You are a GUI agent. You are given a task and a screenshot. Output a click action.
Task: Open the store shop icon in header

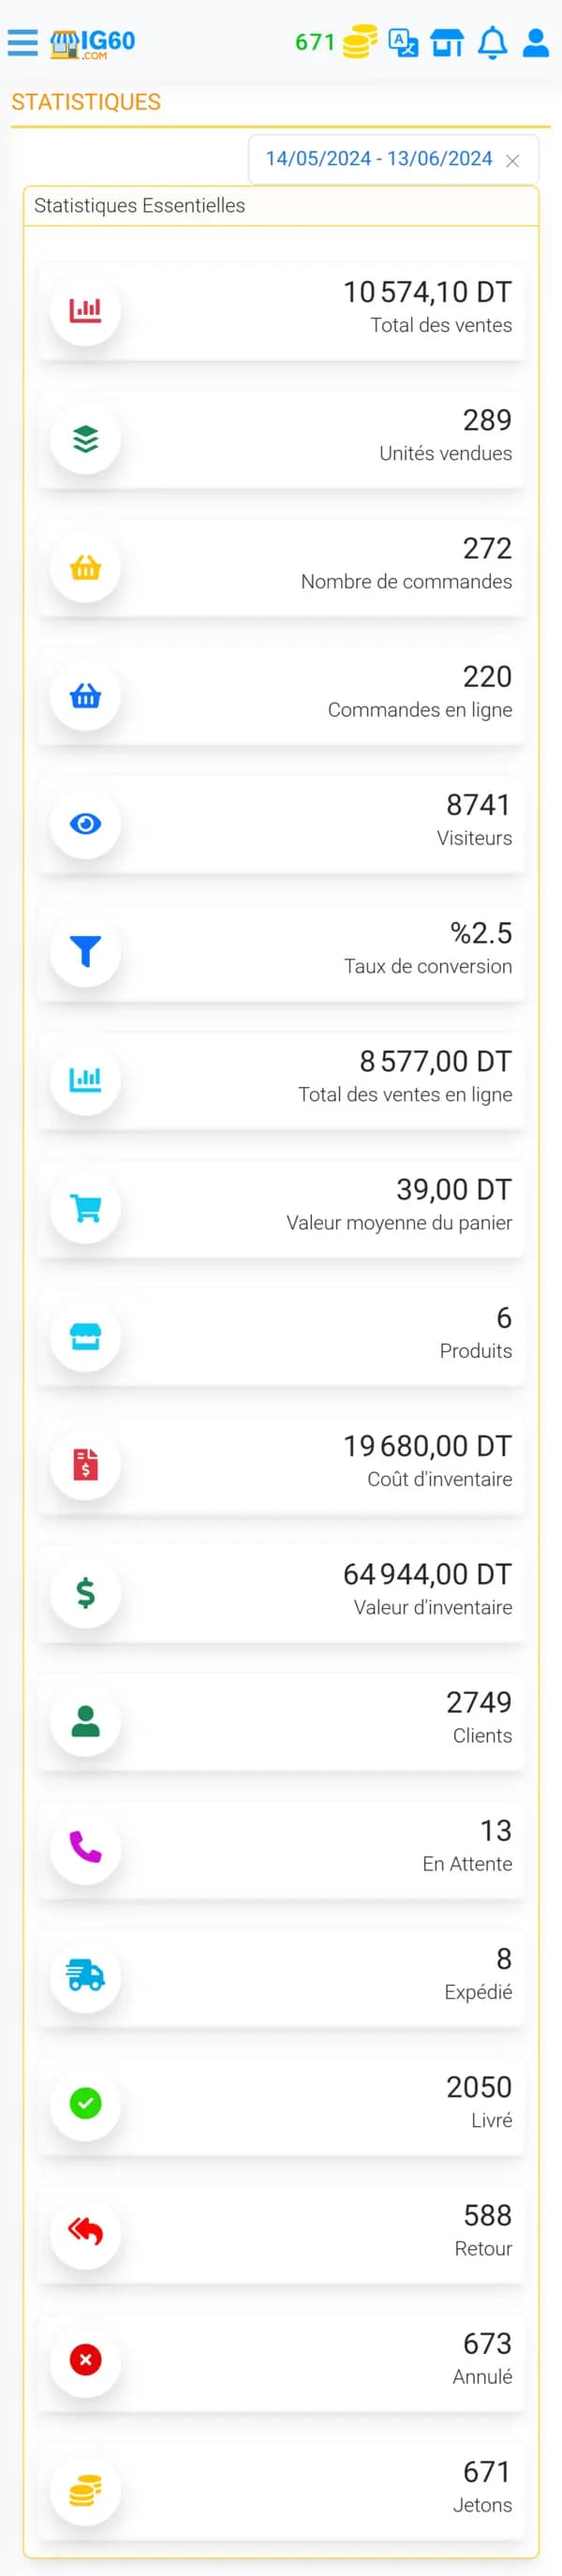[x=447, y=42]
